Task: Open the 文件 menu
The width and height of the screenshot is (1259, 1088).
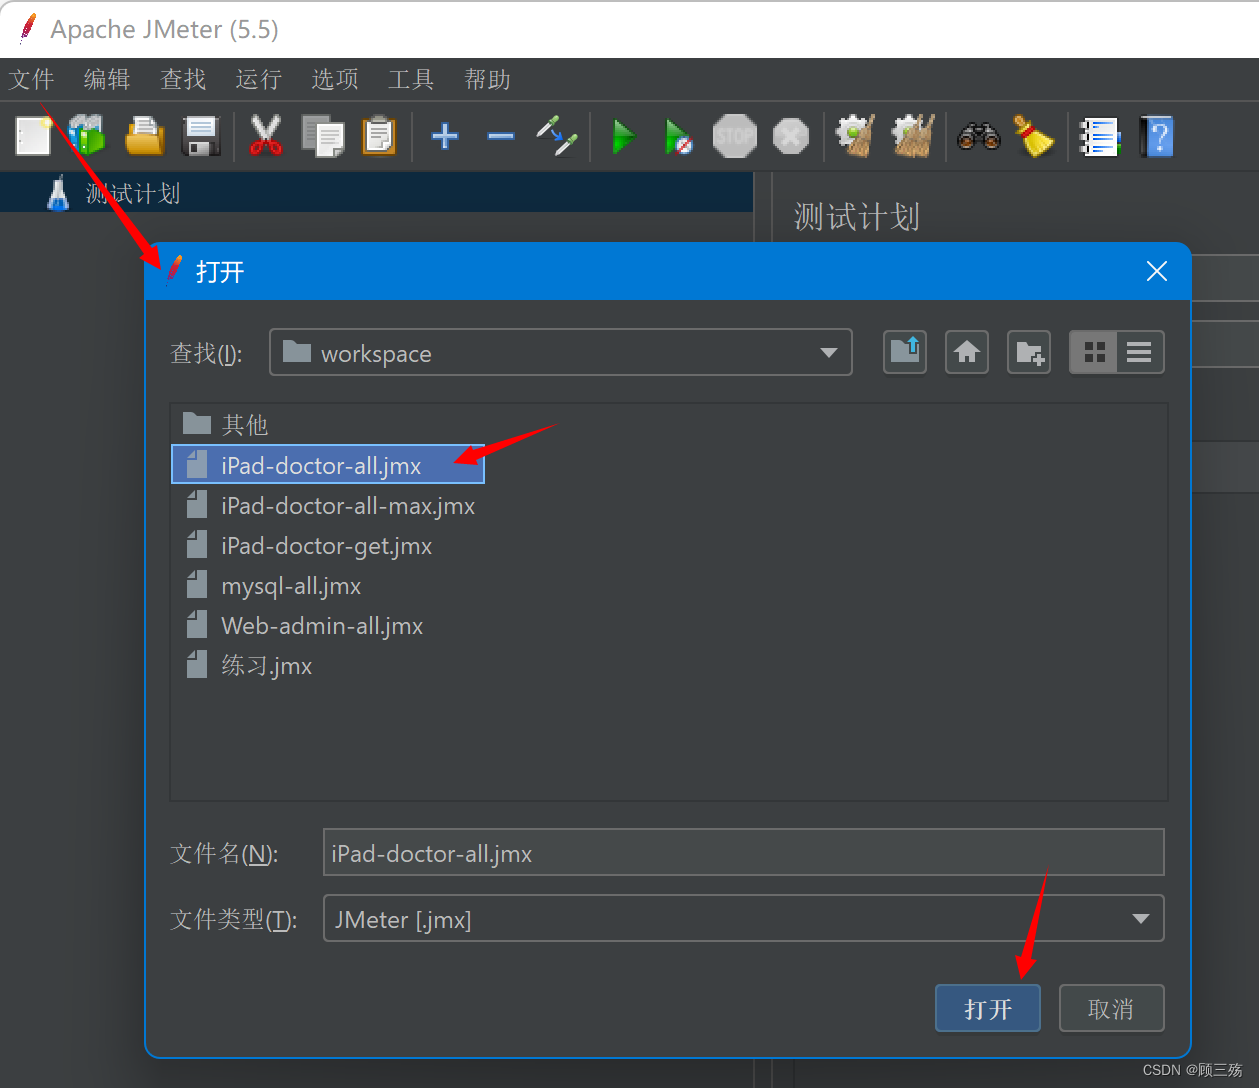Action: tap(32, 79)
